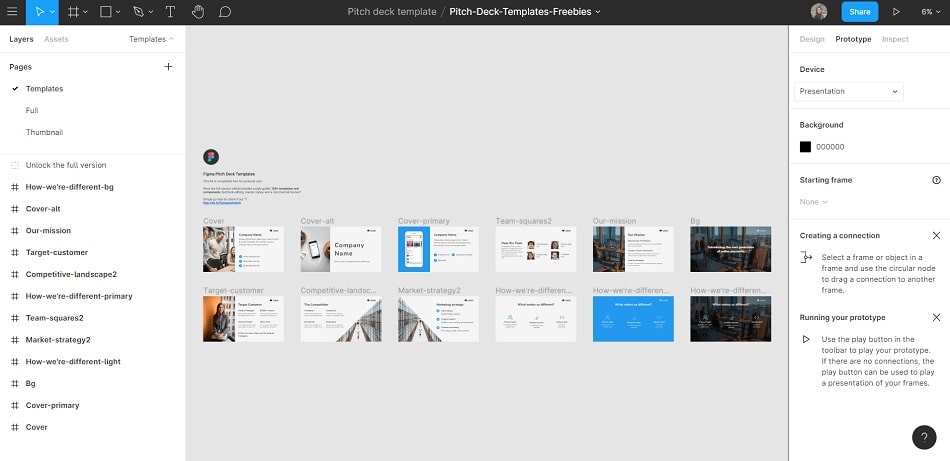950x461 pixels.
Task: Click the Target-customer frame icon in layers
Action: [15, 253]
